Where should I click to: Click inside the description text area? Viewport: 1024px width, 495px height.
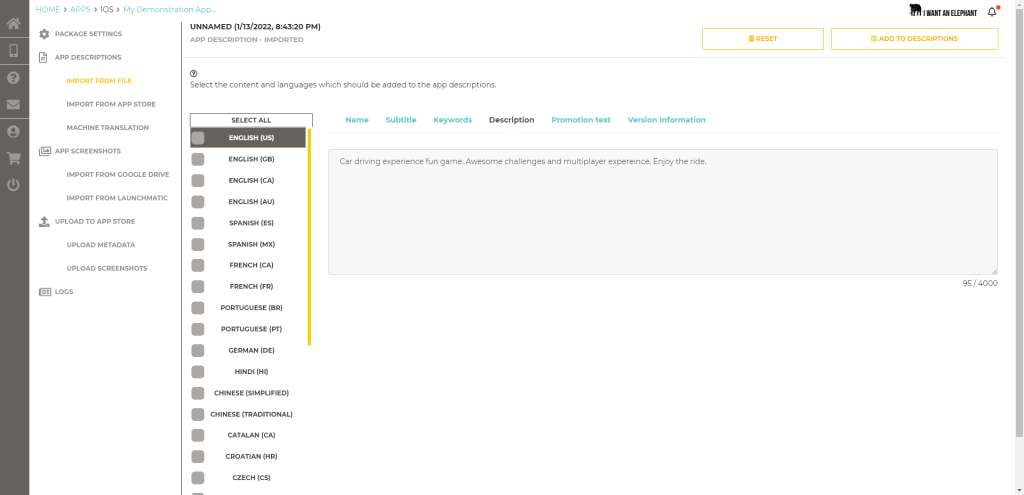click(x=663, y=212)
